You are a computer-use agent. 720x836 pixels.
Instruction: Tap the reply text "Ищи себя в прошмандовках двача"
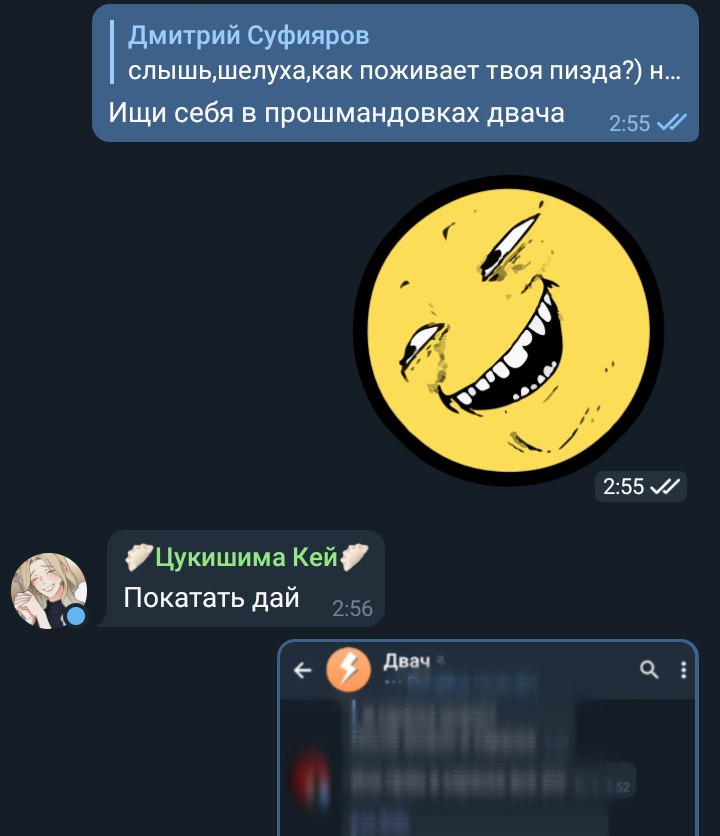click(x=336, y=114)
